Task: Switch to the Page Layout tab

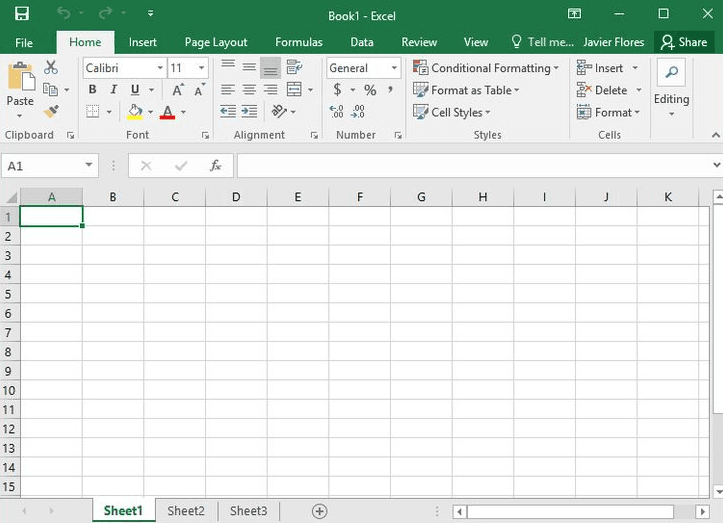Action: pos(216,42)
